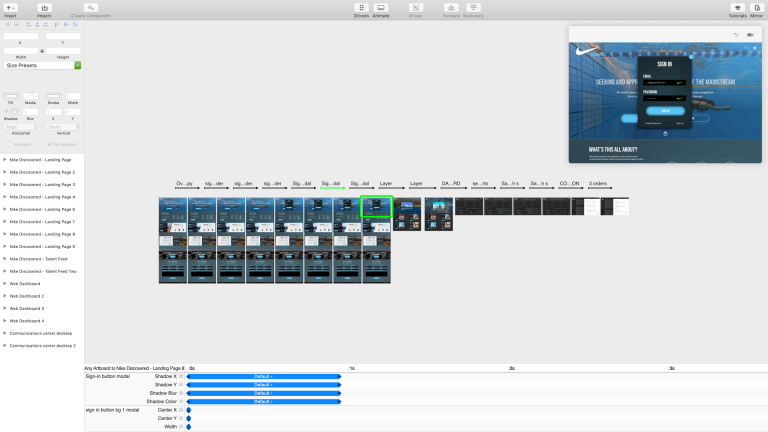This screenshot has width=768, height=432.
Task: Click the Default curve on Shadow X
Action: [x=264, y=376]
